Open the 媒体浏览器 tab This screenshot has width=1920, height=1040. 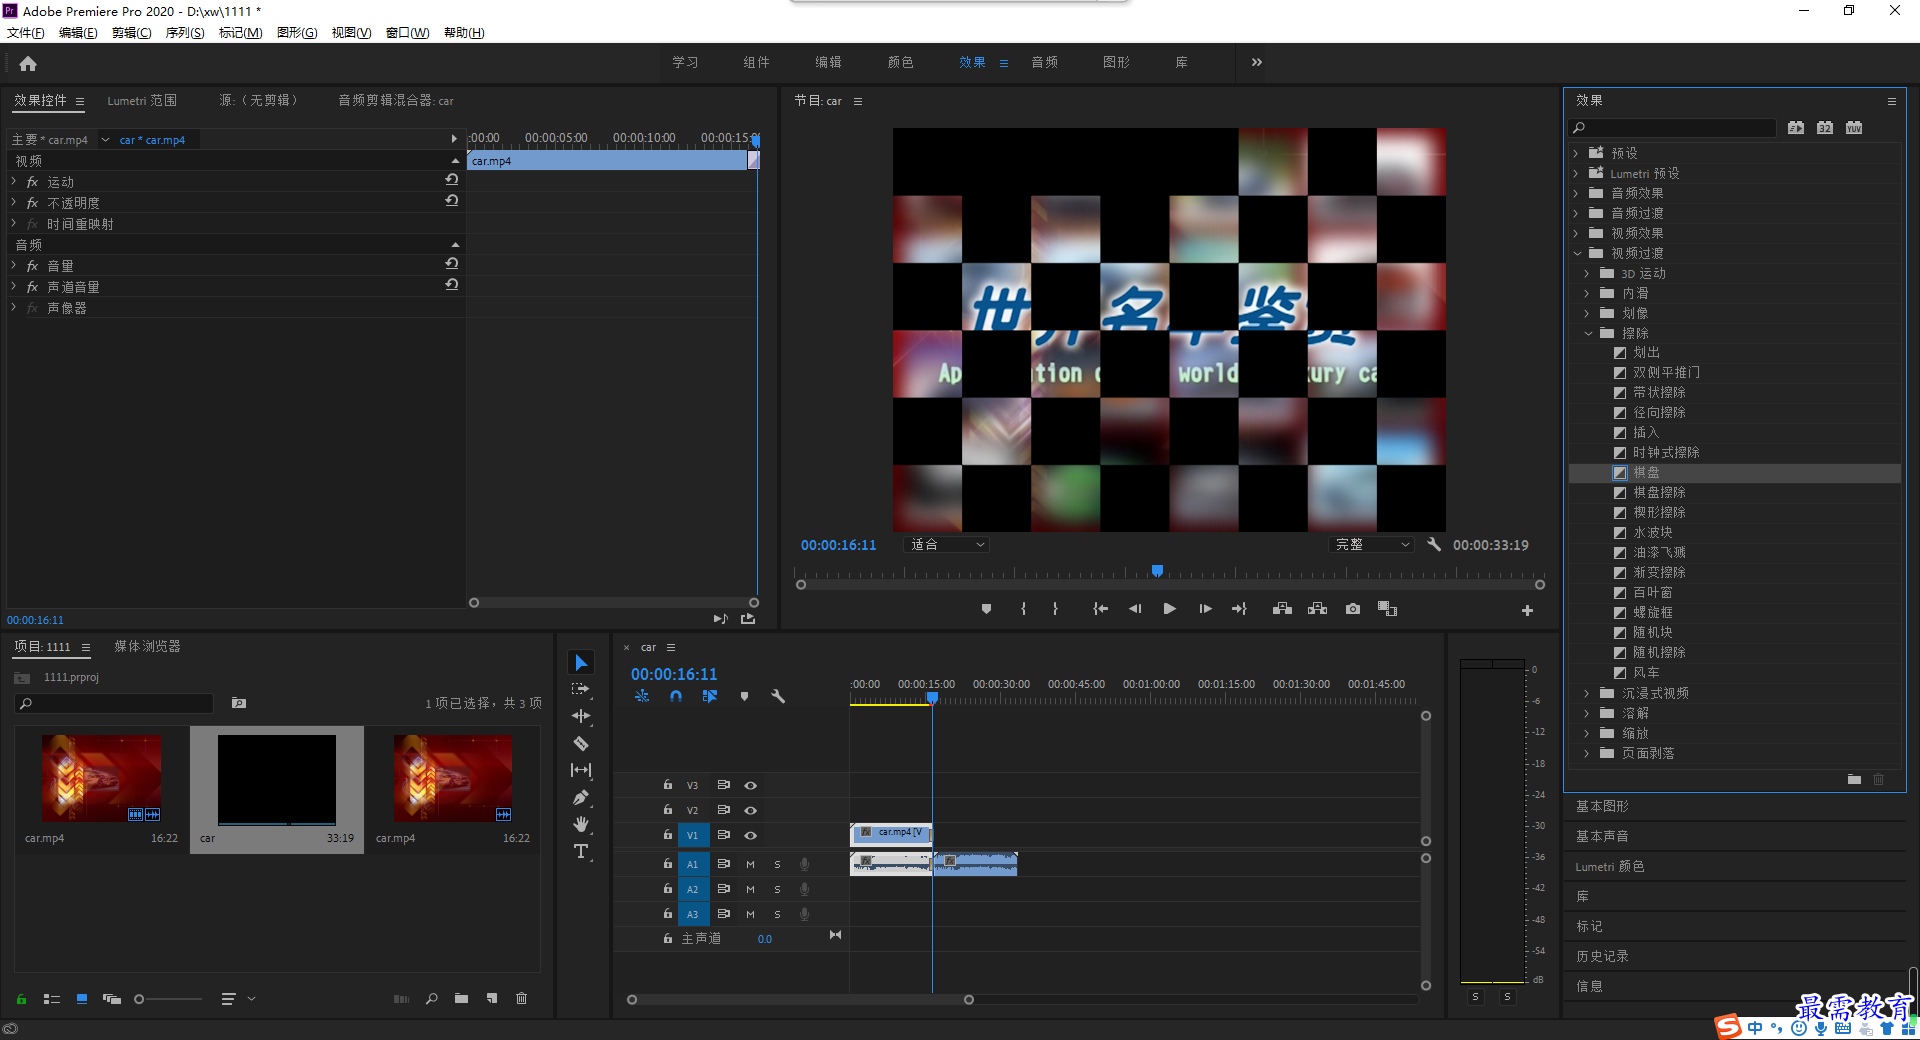147,646
